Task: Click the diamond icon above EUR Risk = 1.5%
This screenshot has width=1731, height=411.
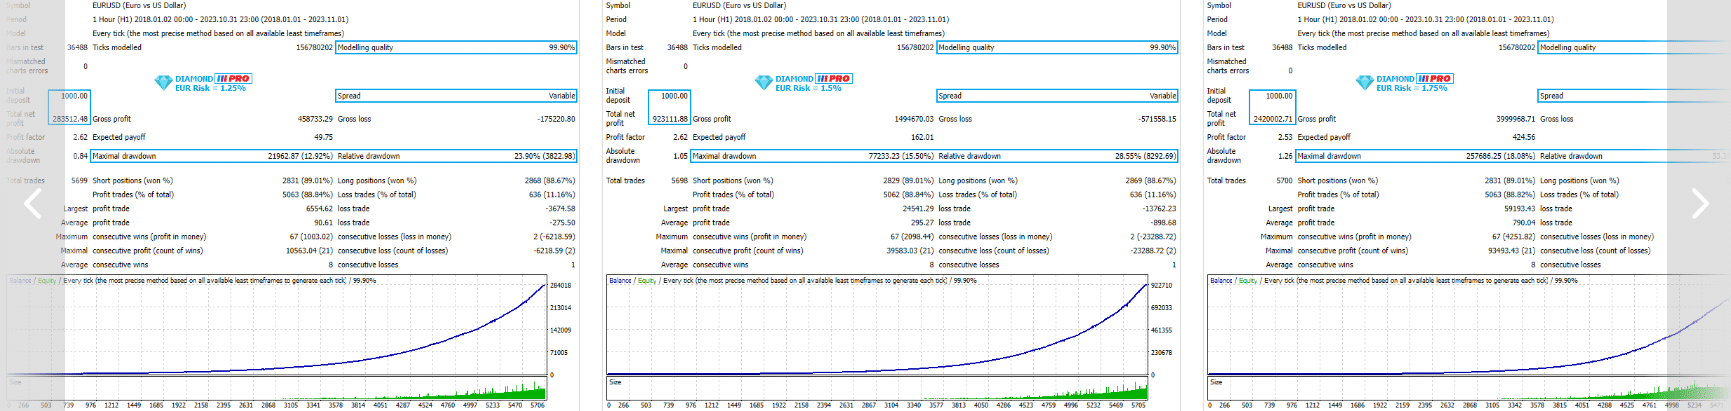Action: coord(763,83)
